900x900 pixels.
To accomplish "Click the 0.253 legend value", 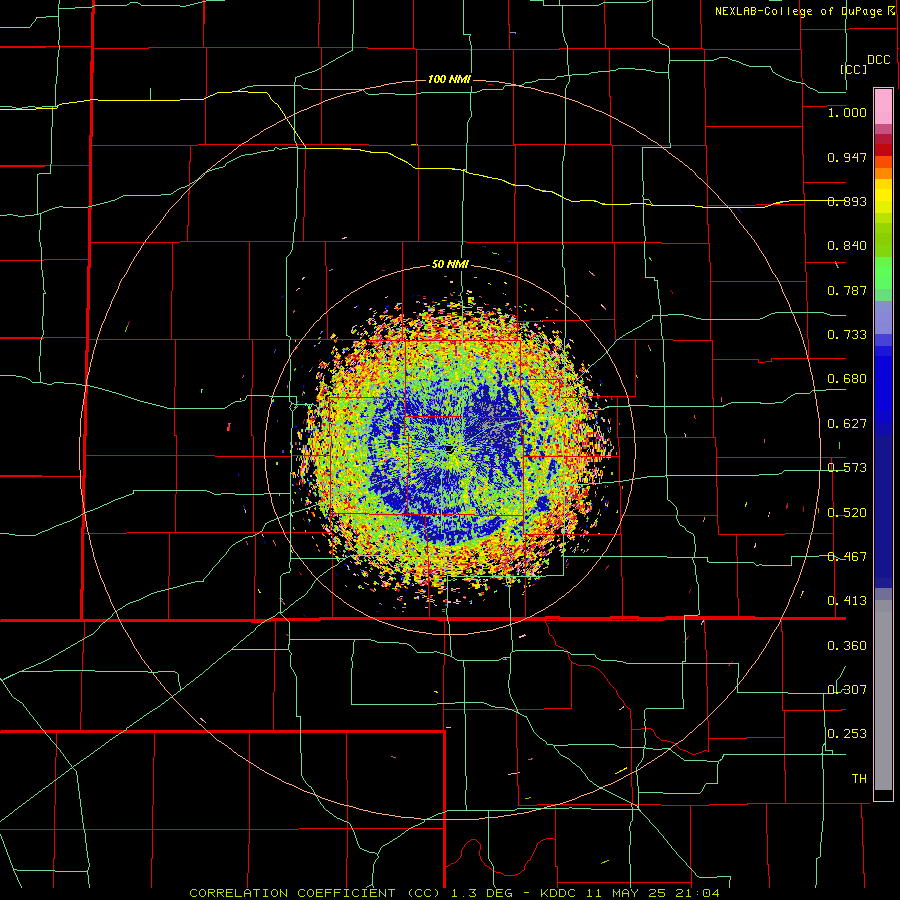I will pos(847,734).
